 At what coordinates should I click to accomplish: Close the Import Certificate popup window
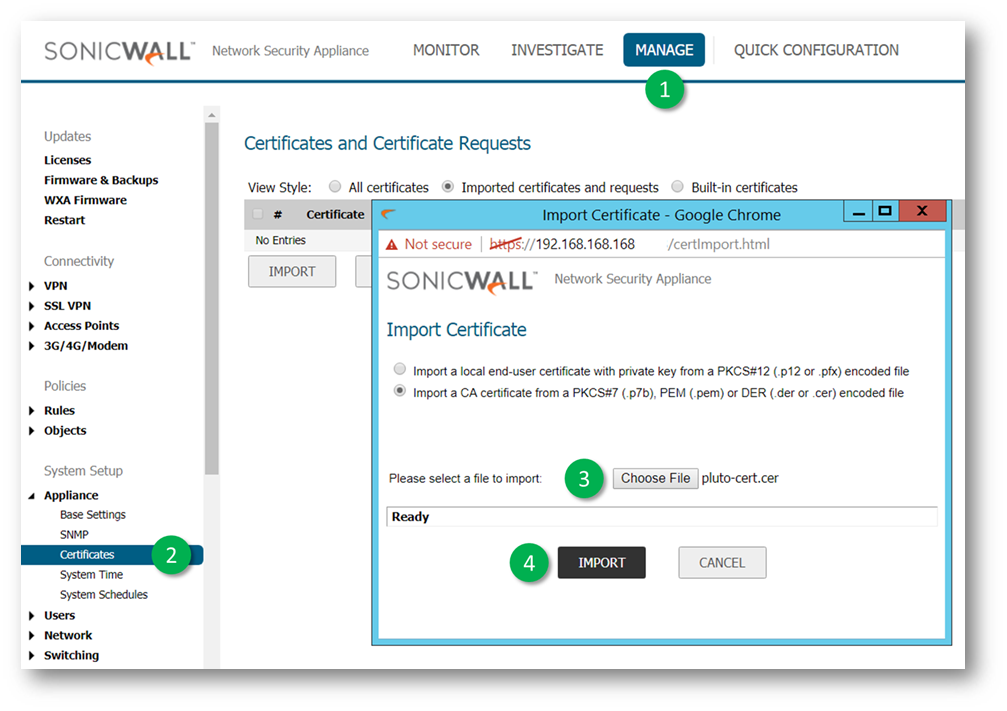922,211
